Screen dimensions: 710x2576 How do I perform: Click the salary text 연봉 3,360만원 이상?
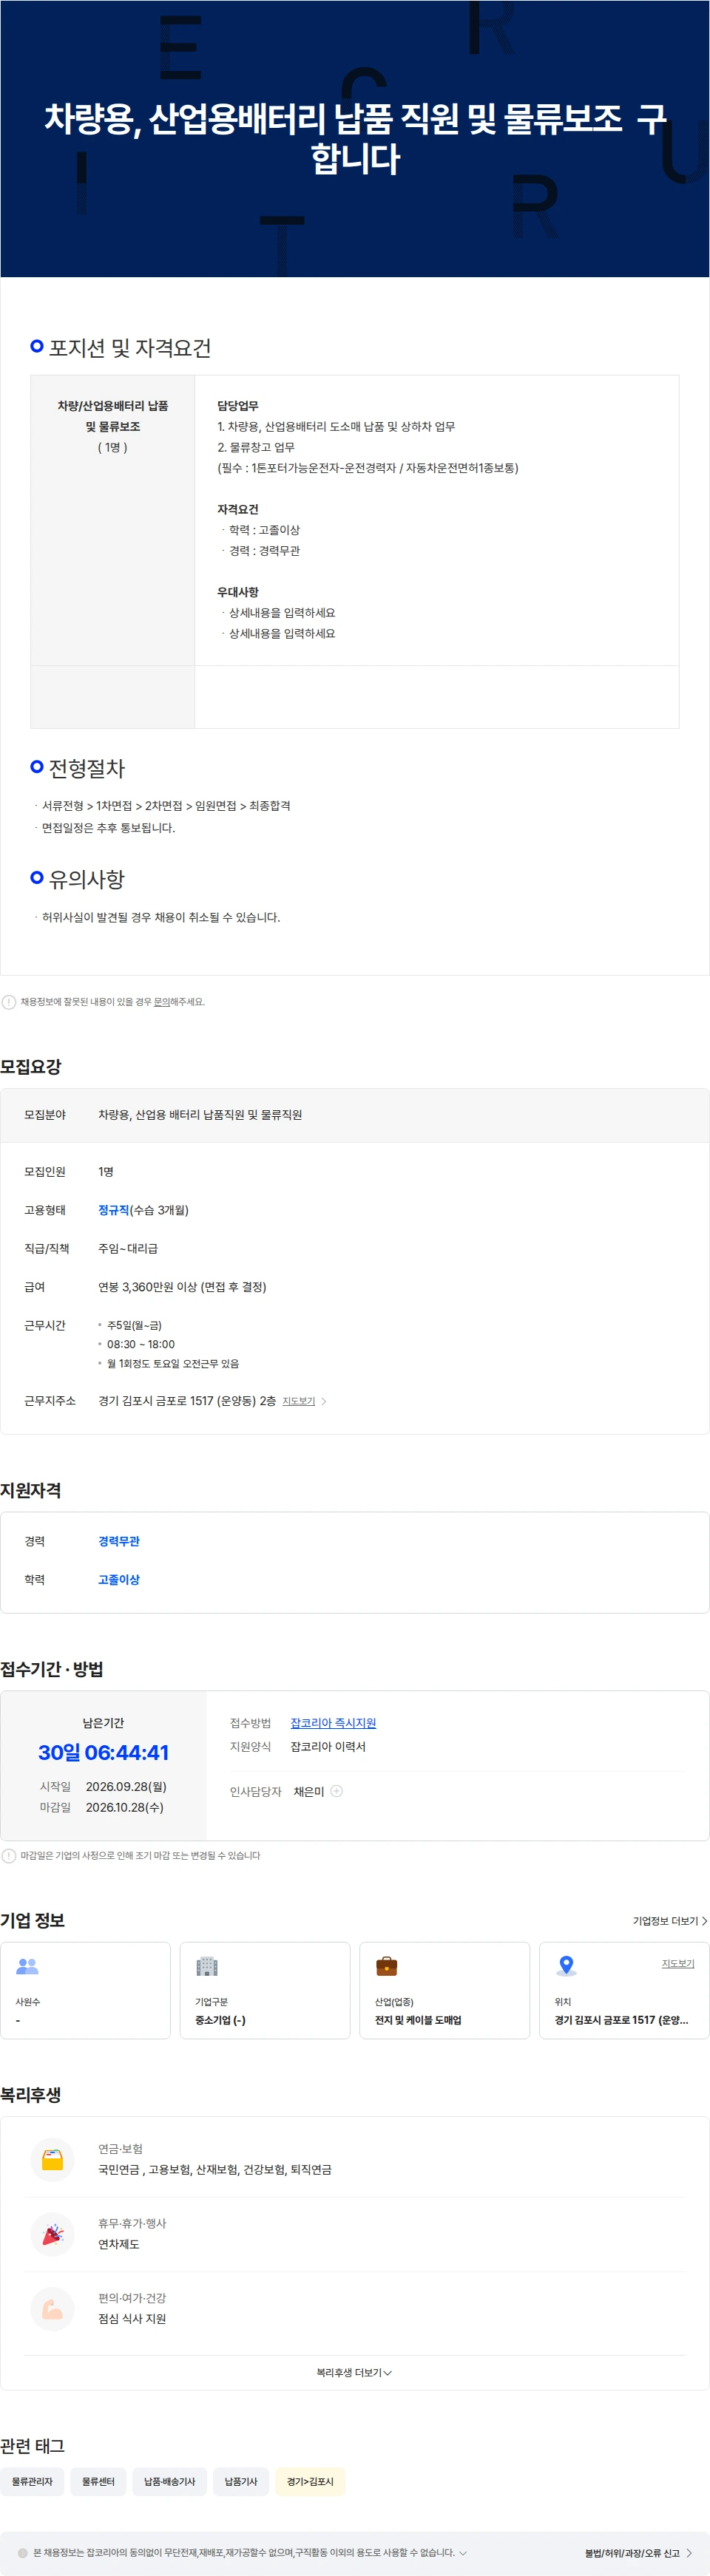click(148, 1287)
